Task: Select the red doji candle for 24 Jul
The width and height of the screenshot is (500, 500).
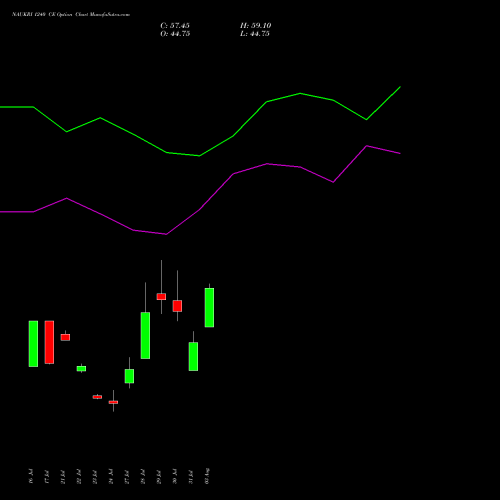Action: tap(113, 402)
